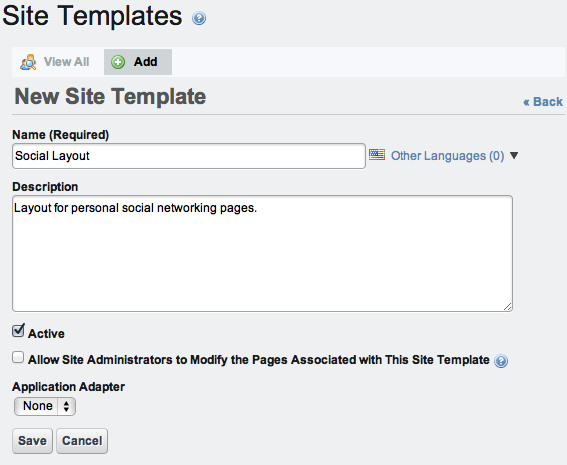Viewport: 567px width, 465px height.
Task: Click the Name (Required) label
Action: coord(60,135)
